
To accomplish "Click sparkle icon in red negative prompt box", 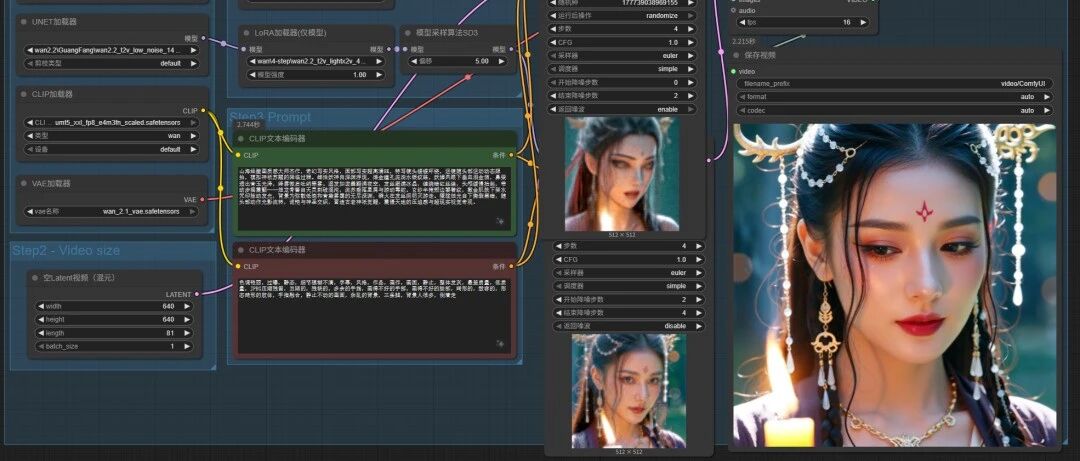I will [500, 343].
